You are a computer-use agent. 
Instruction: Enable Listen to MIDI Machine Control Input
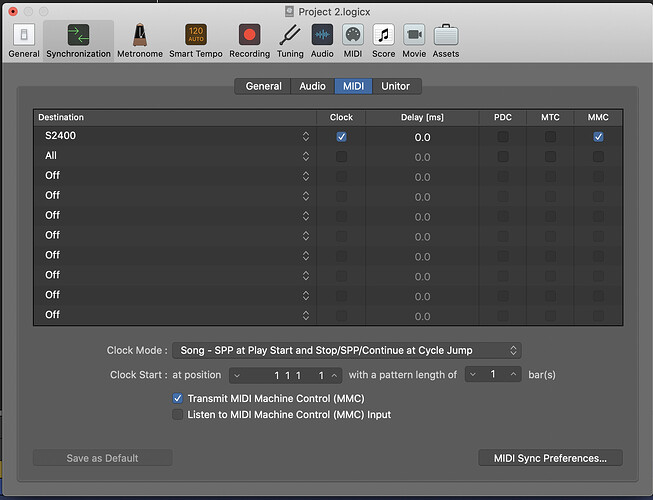tap(177, 415)
